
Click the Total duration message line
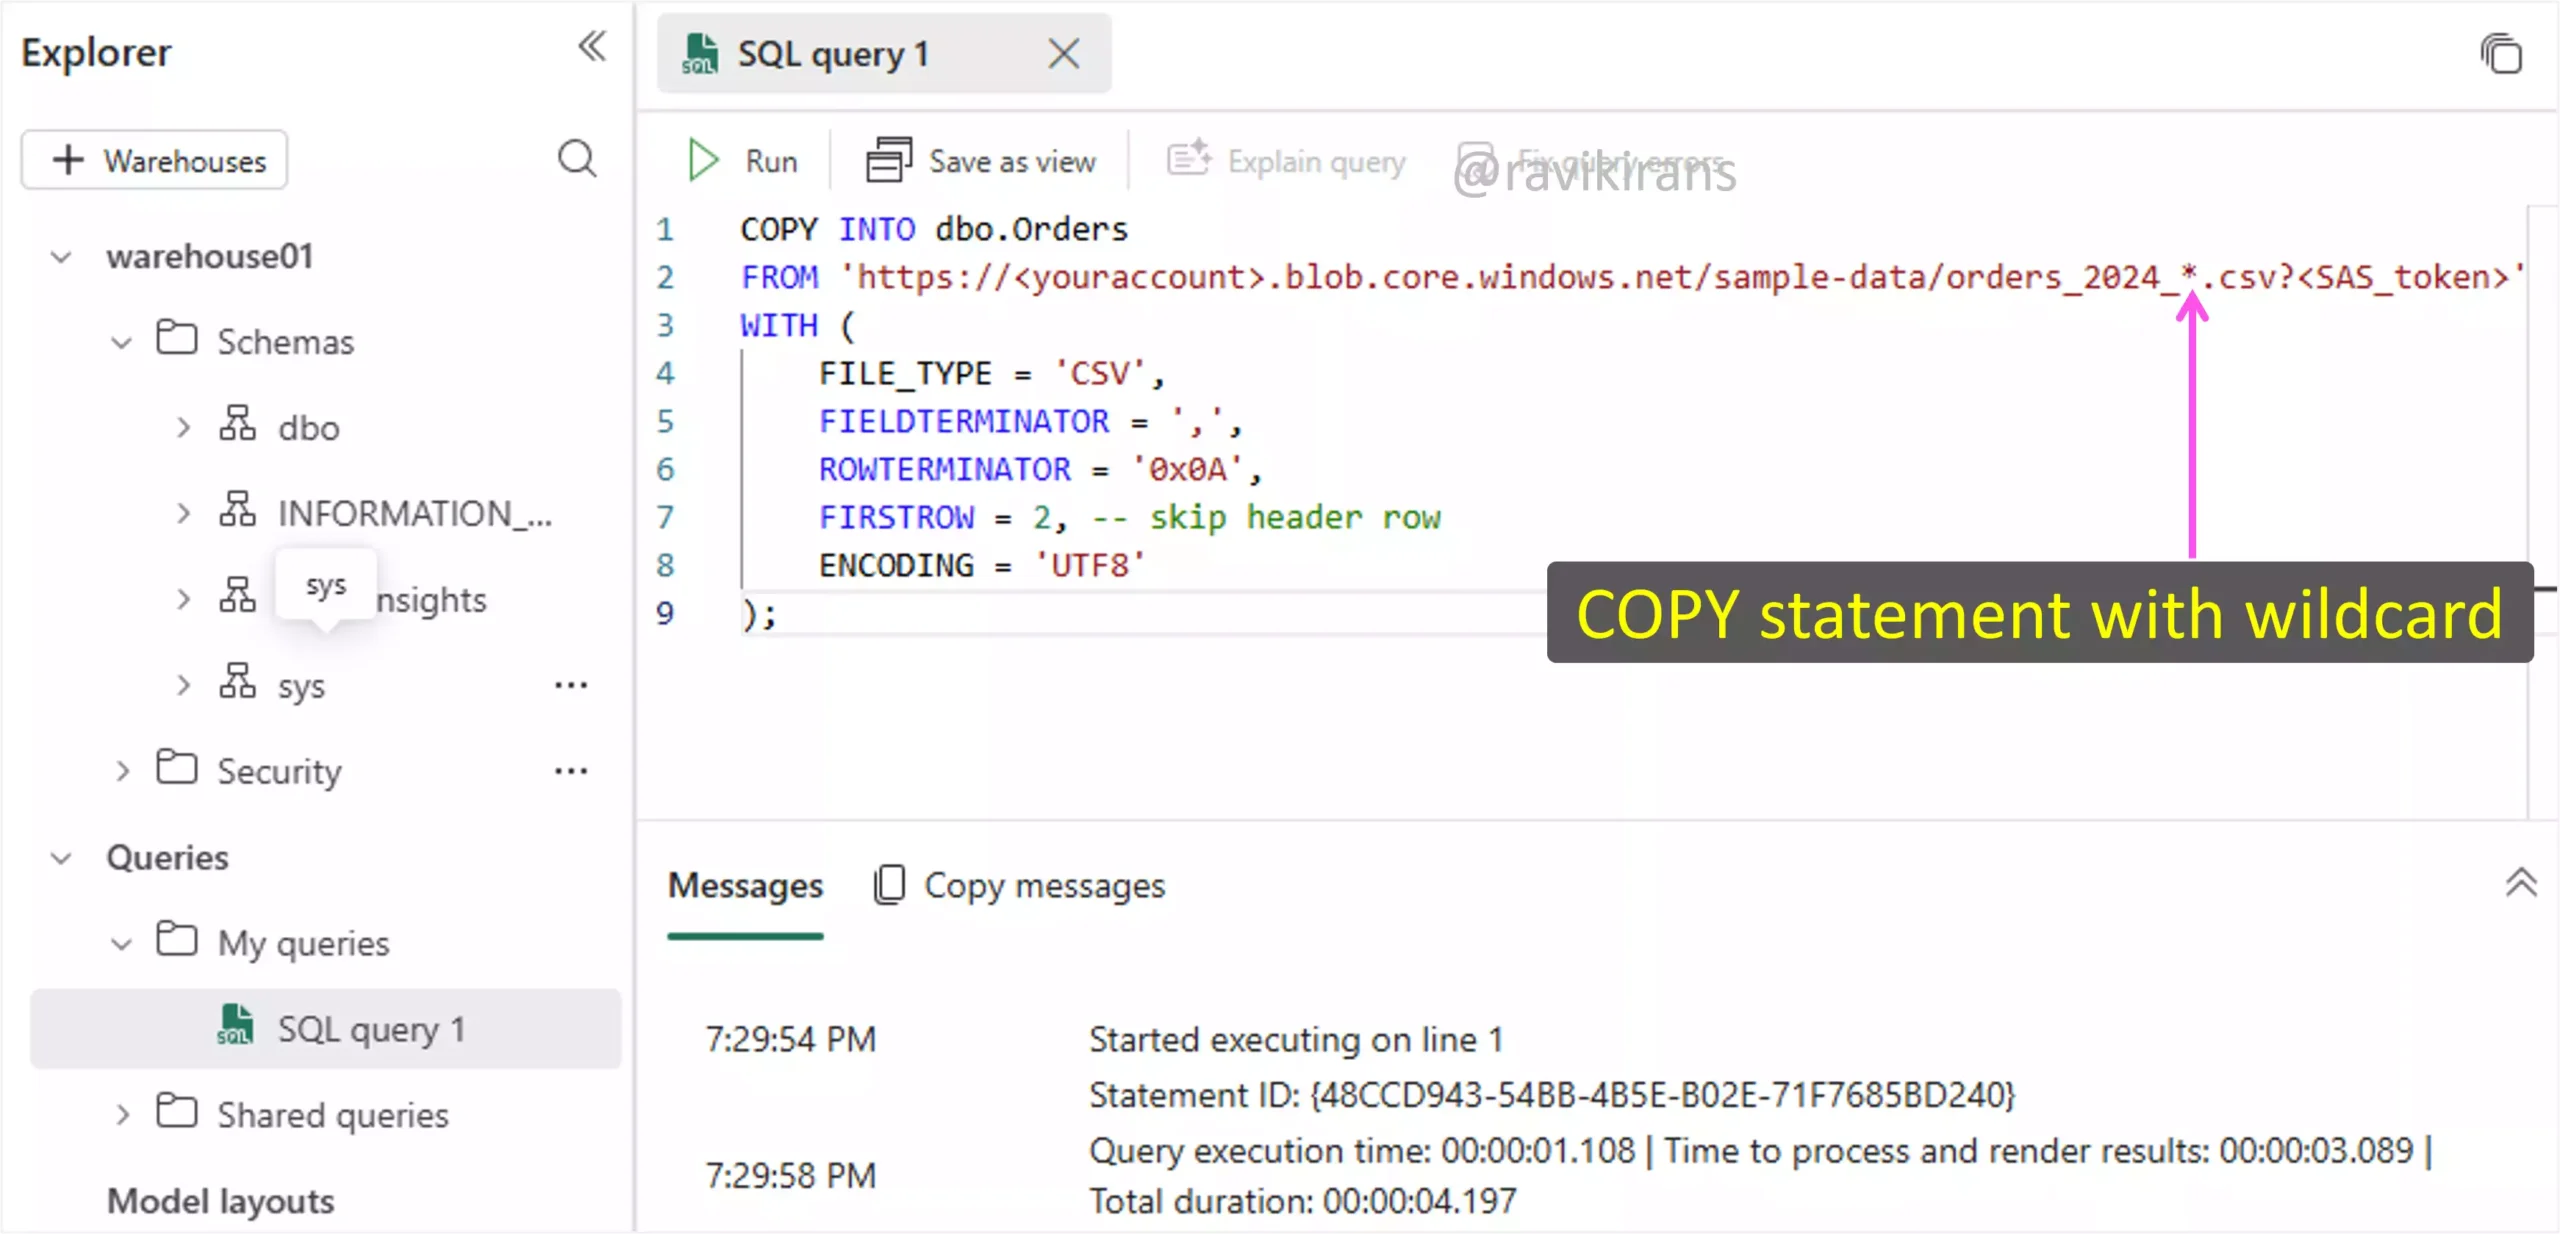point(1303,1201)
